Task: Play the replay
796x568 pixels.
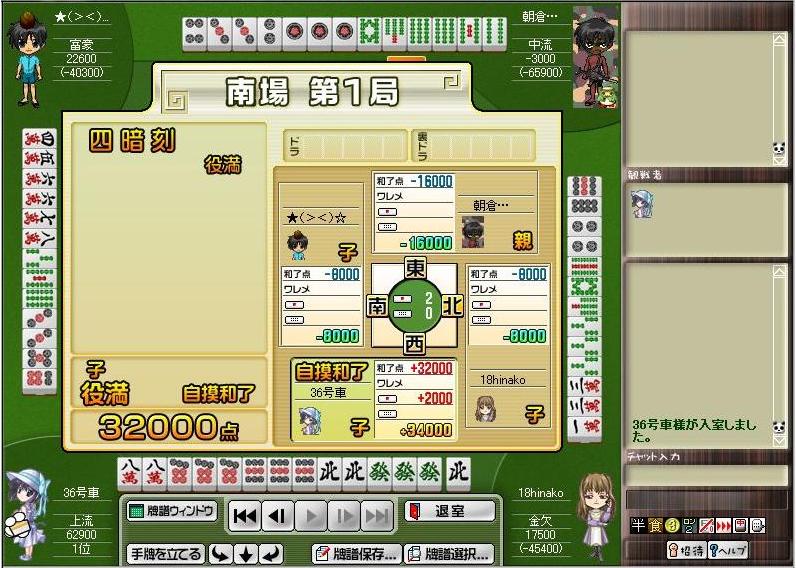Action: [x=311, y=516]
